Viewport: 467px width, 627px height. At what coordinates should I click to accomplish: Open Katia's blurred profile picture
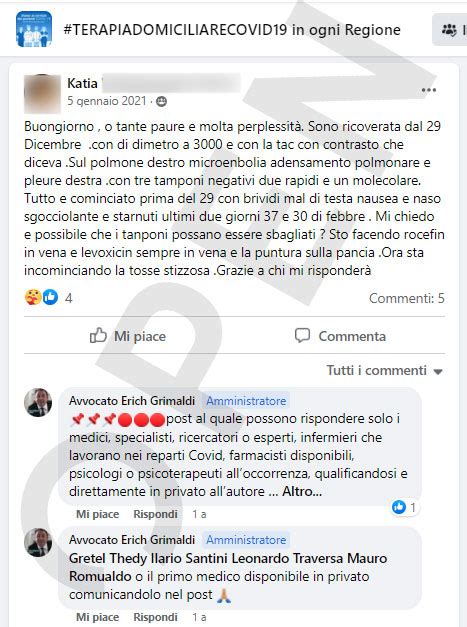[42, 93]
